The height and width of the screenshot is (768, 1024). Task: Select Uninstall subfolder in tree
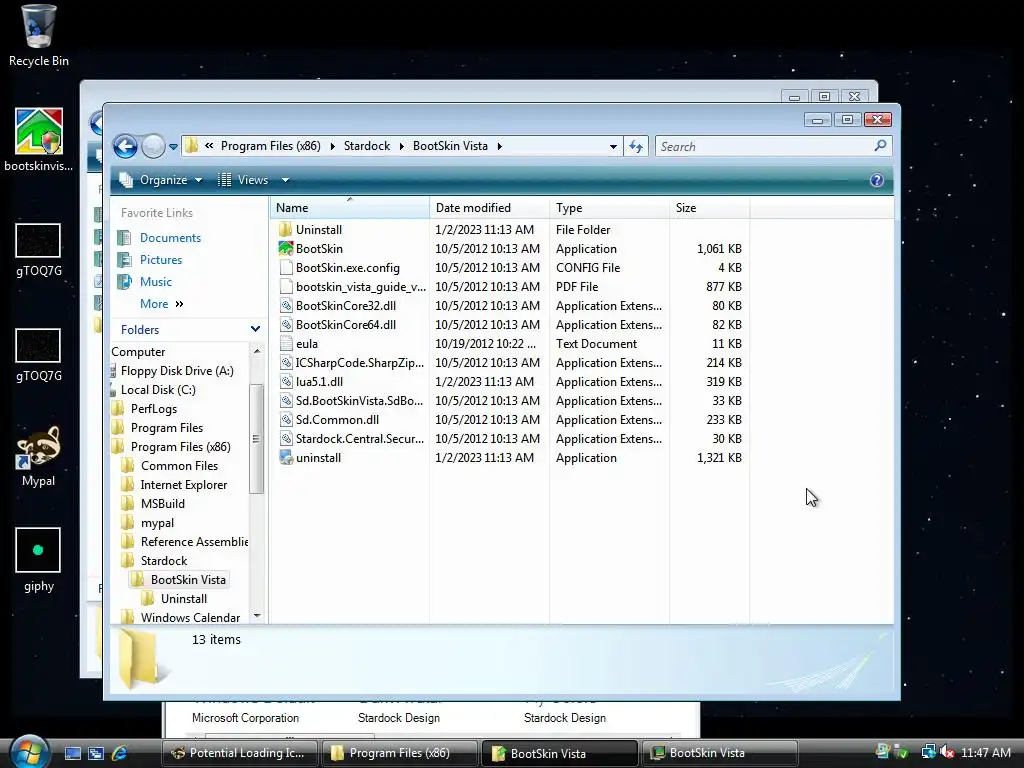[184, 599]
